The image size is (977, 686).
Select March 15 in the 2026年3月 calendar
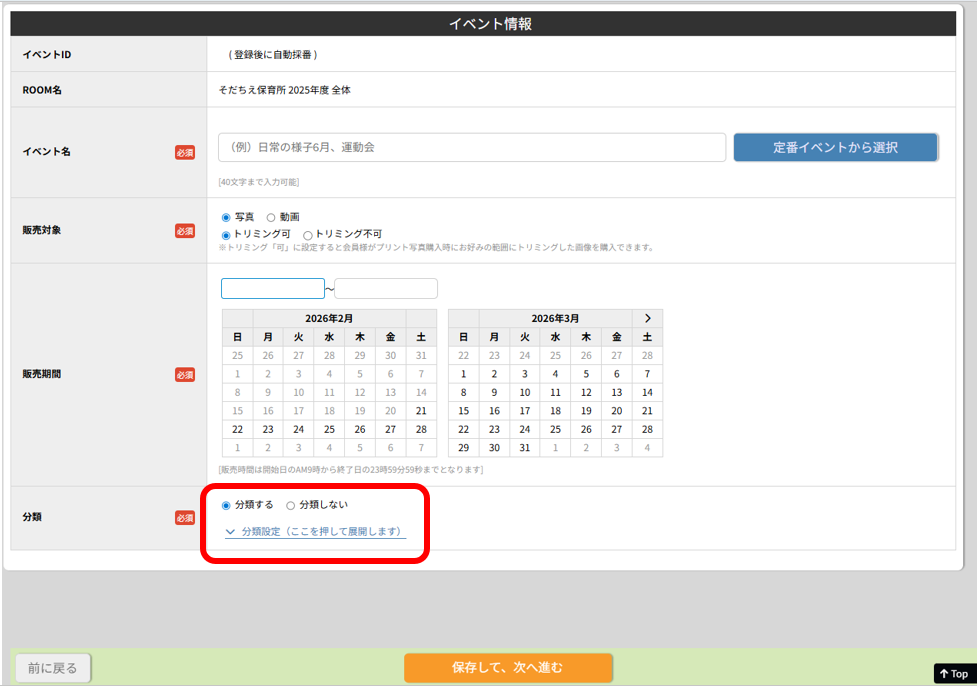[x=463, y=410]
